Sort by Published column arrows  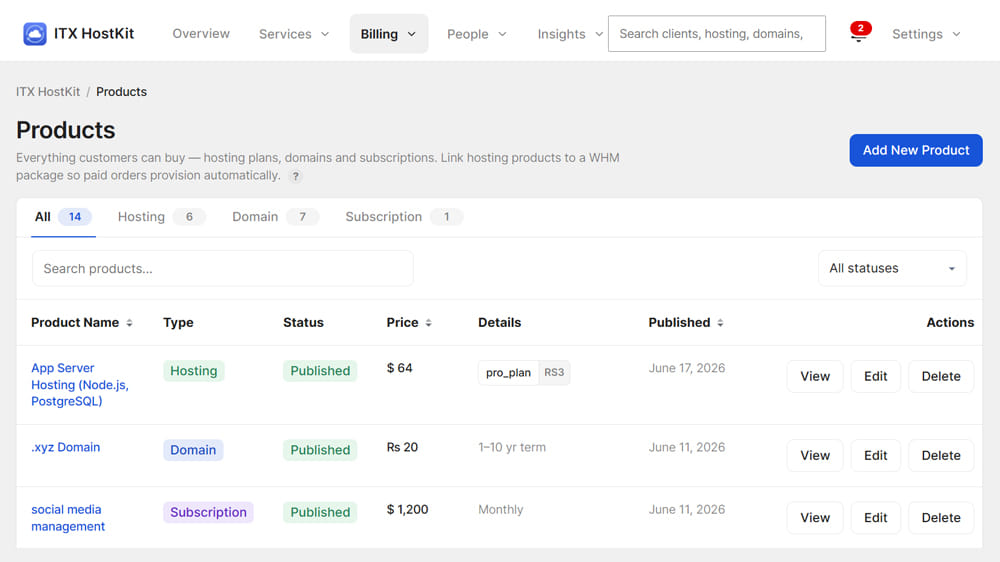(x=720, y=323)
